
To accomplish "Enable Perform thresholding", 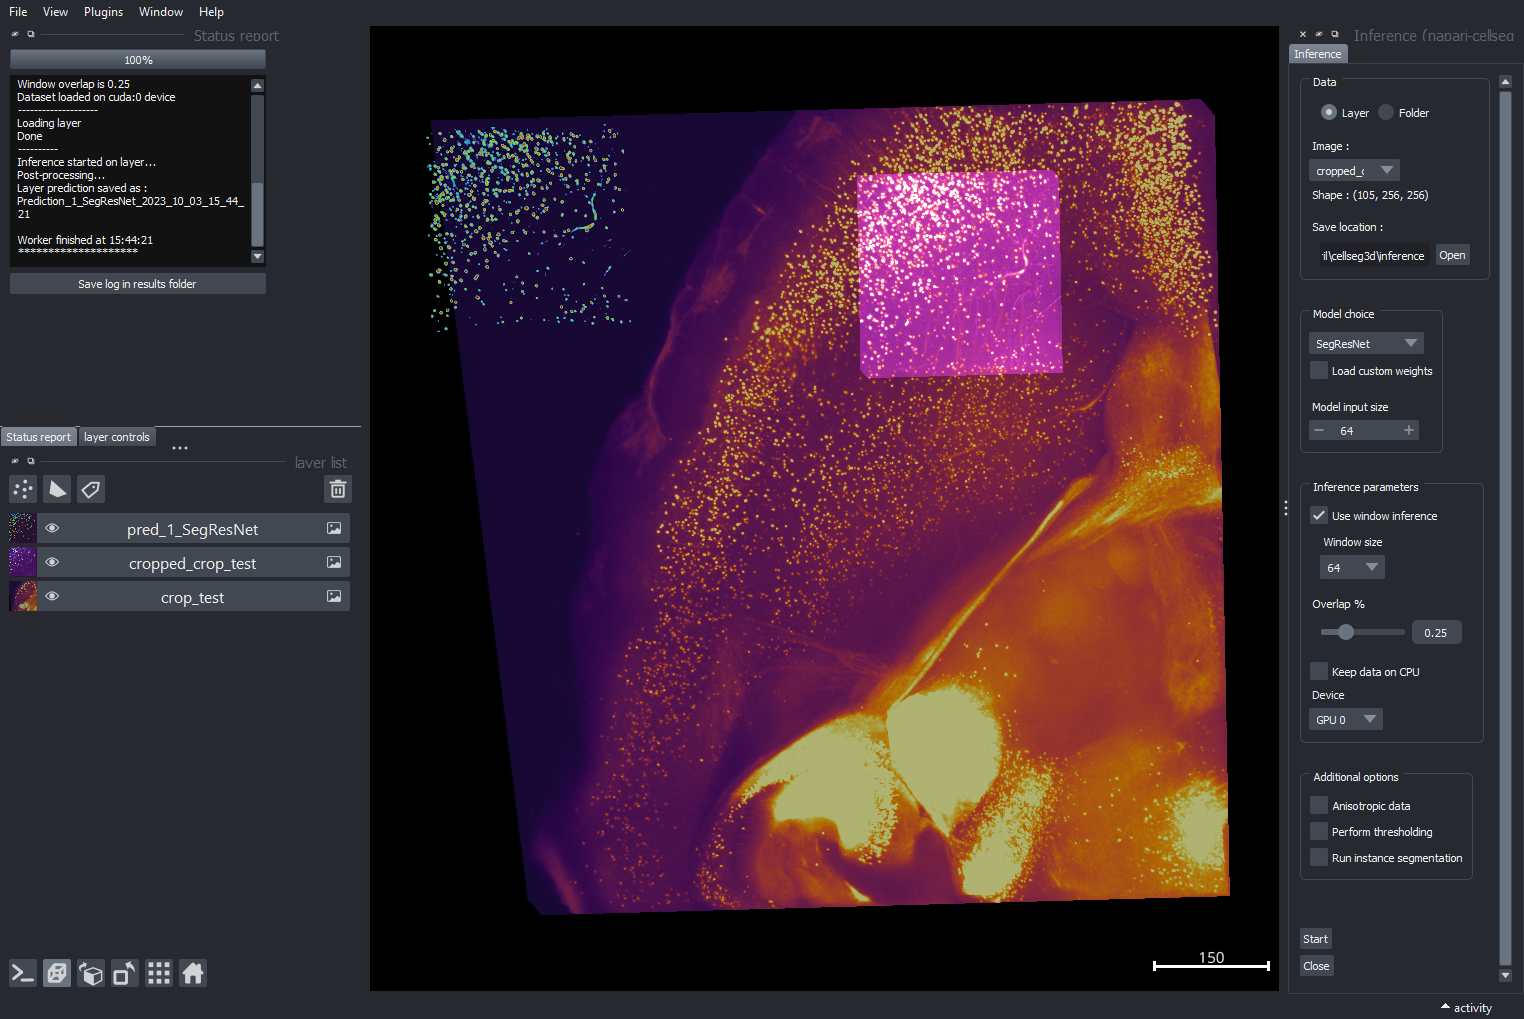I will coord(1319,831).
